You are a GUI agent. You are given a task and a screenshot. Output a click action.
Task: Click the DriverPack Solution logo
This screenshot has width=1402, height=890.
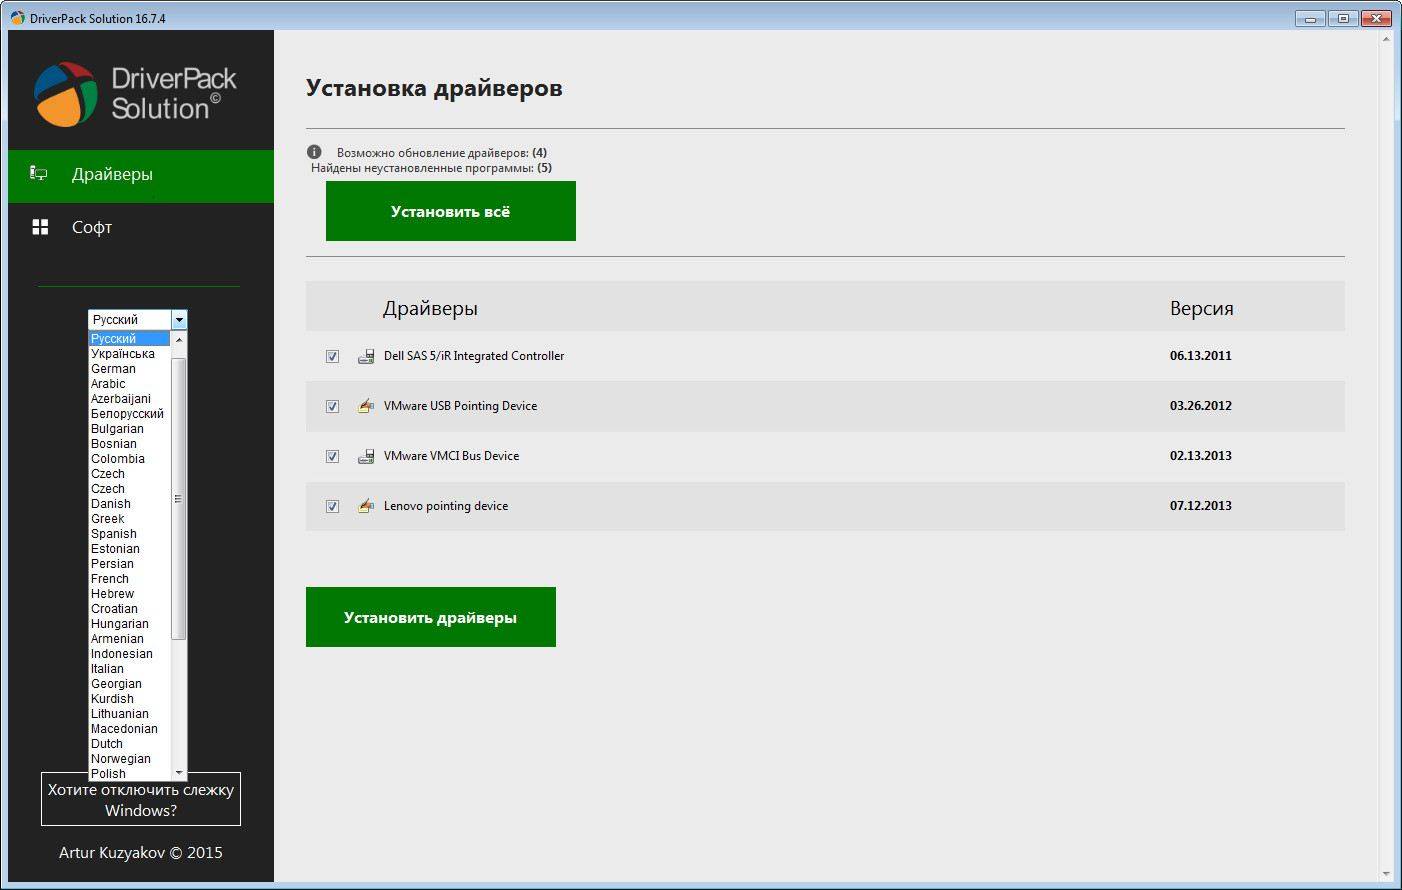(136, 94)
